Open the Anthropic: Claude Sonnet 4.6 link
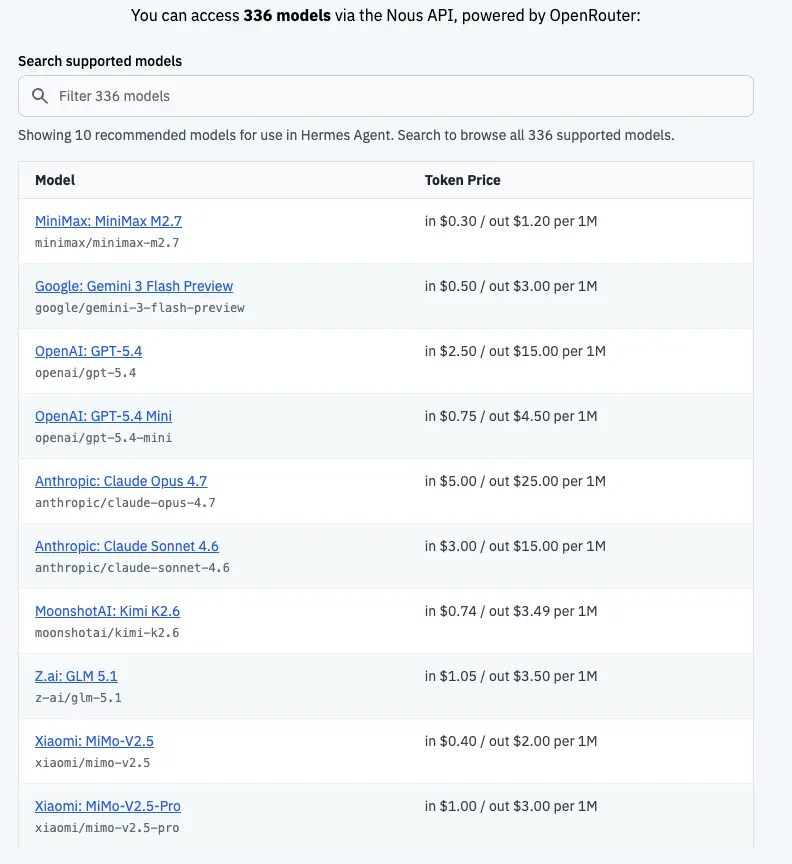This screenshot has width=792, height=864. [x=127, y=546]
